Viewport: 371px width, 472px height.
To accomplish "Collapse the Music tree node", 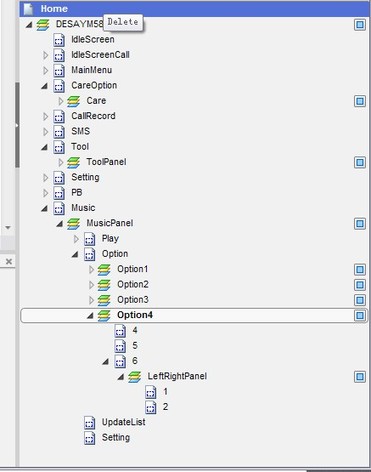I will [44, 209].
